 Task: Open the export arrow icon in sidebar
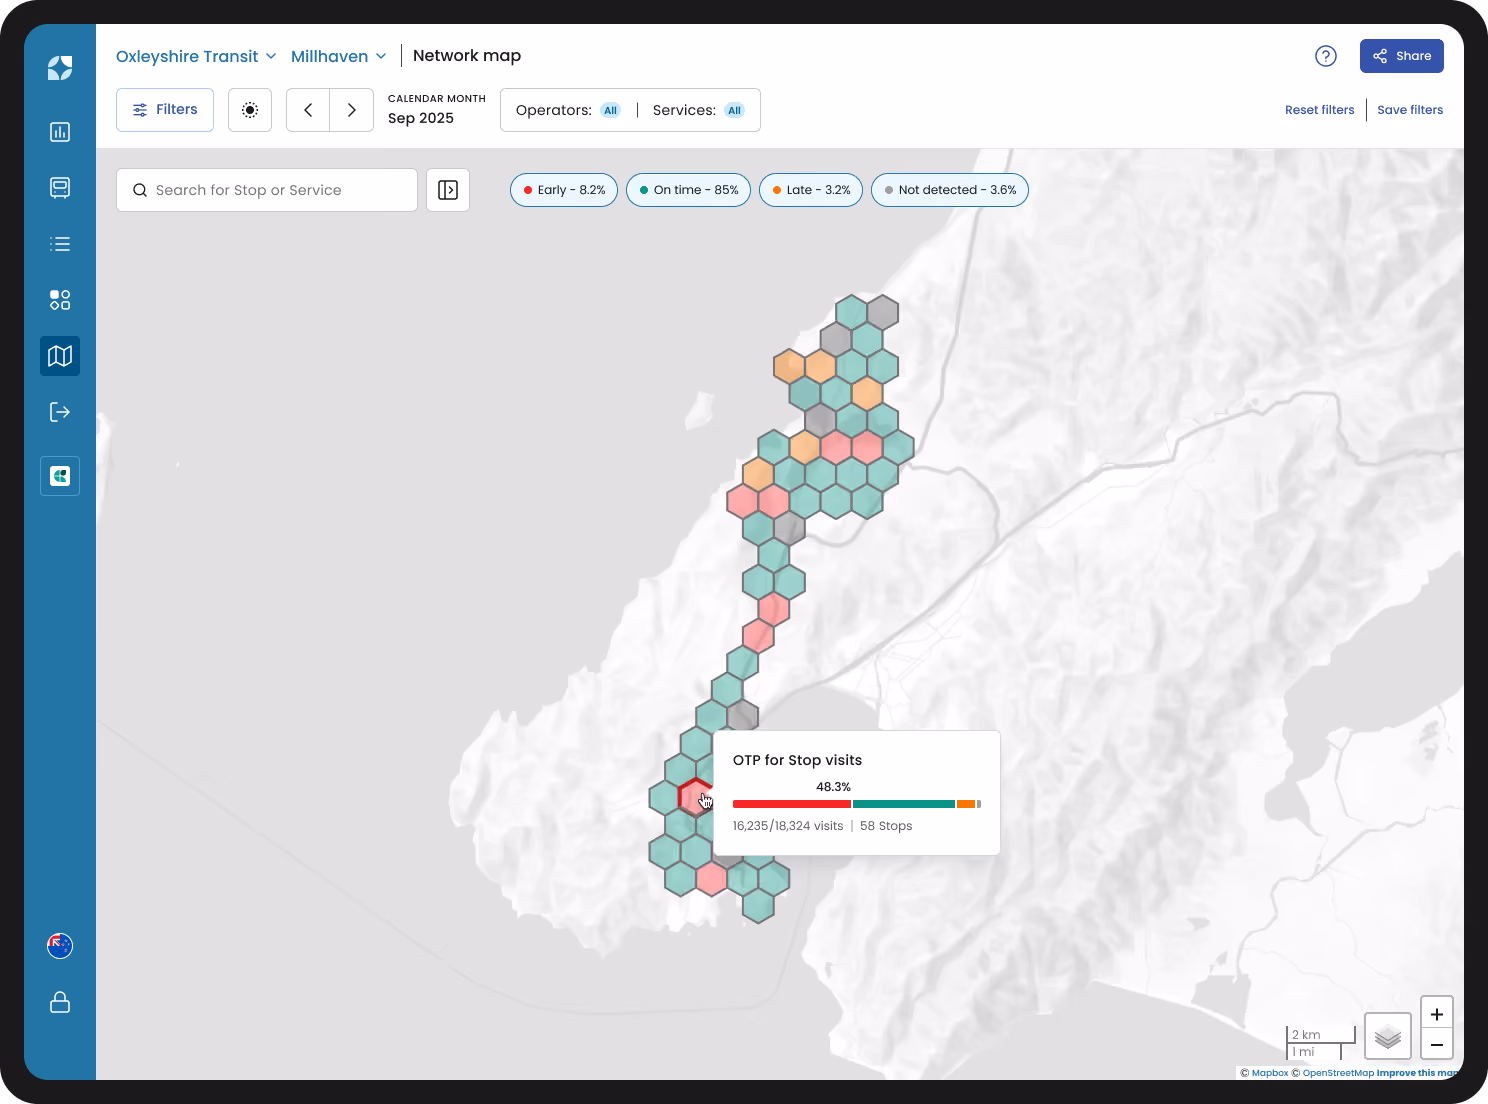click(60, 412)
